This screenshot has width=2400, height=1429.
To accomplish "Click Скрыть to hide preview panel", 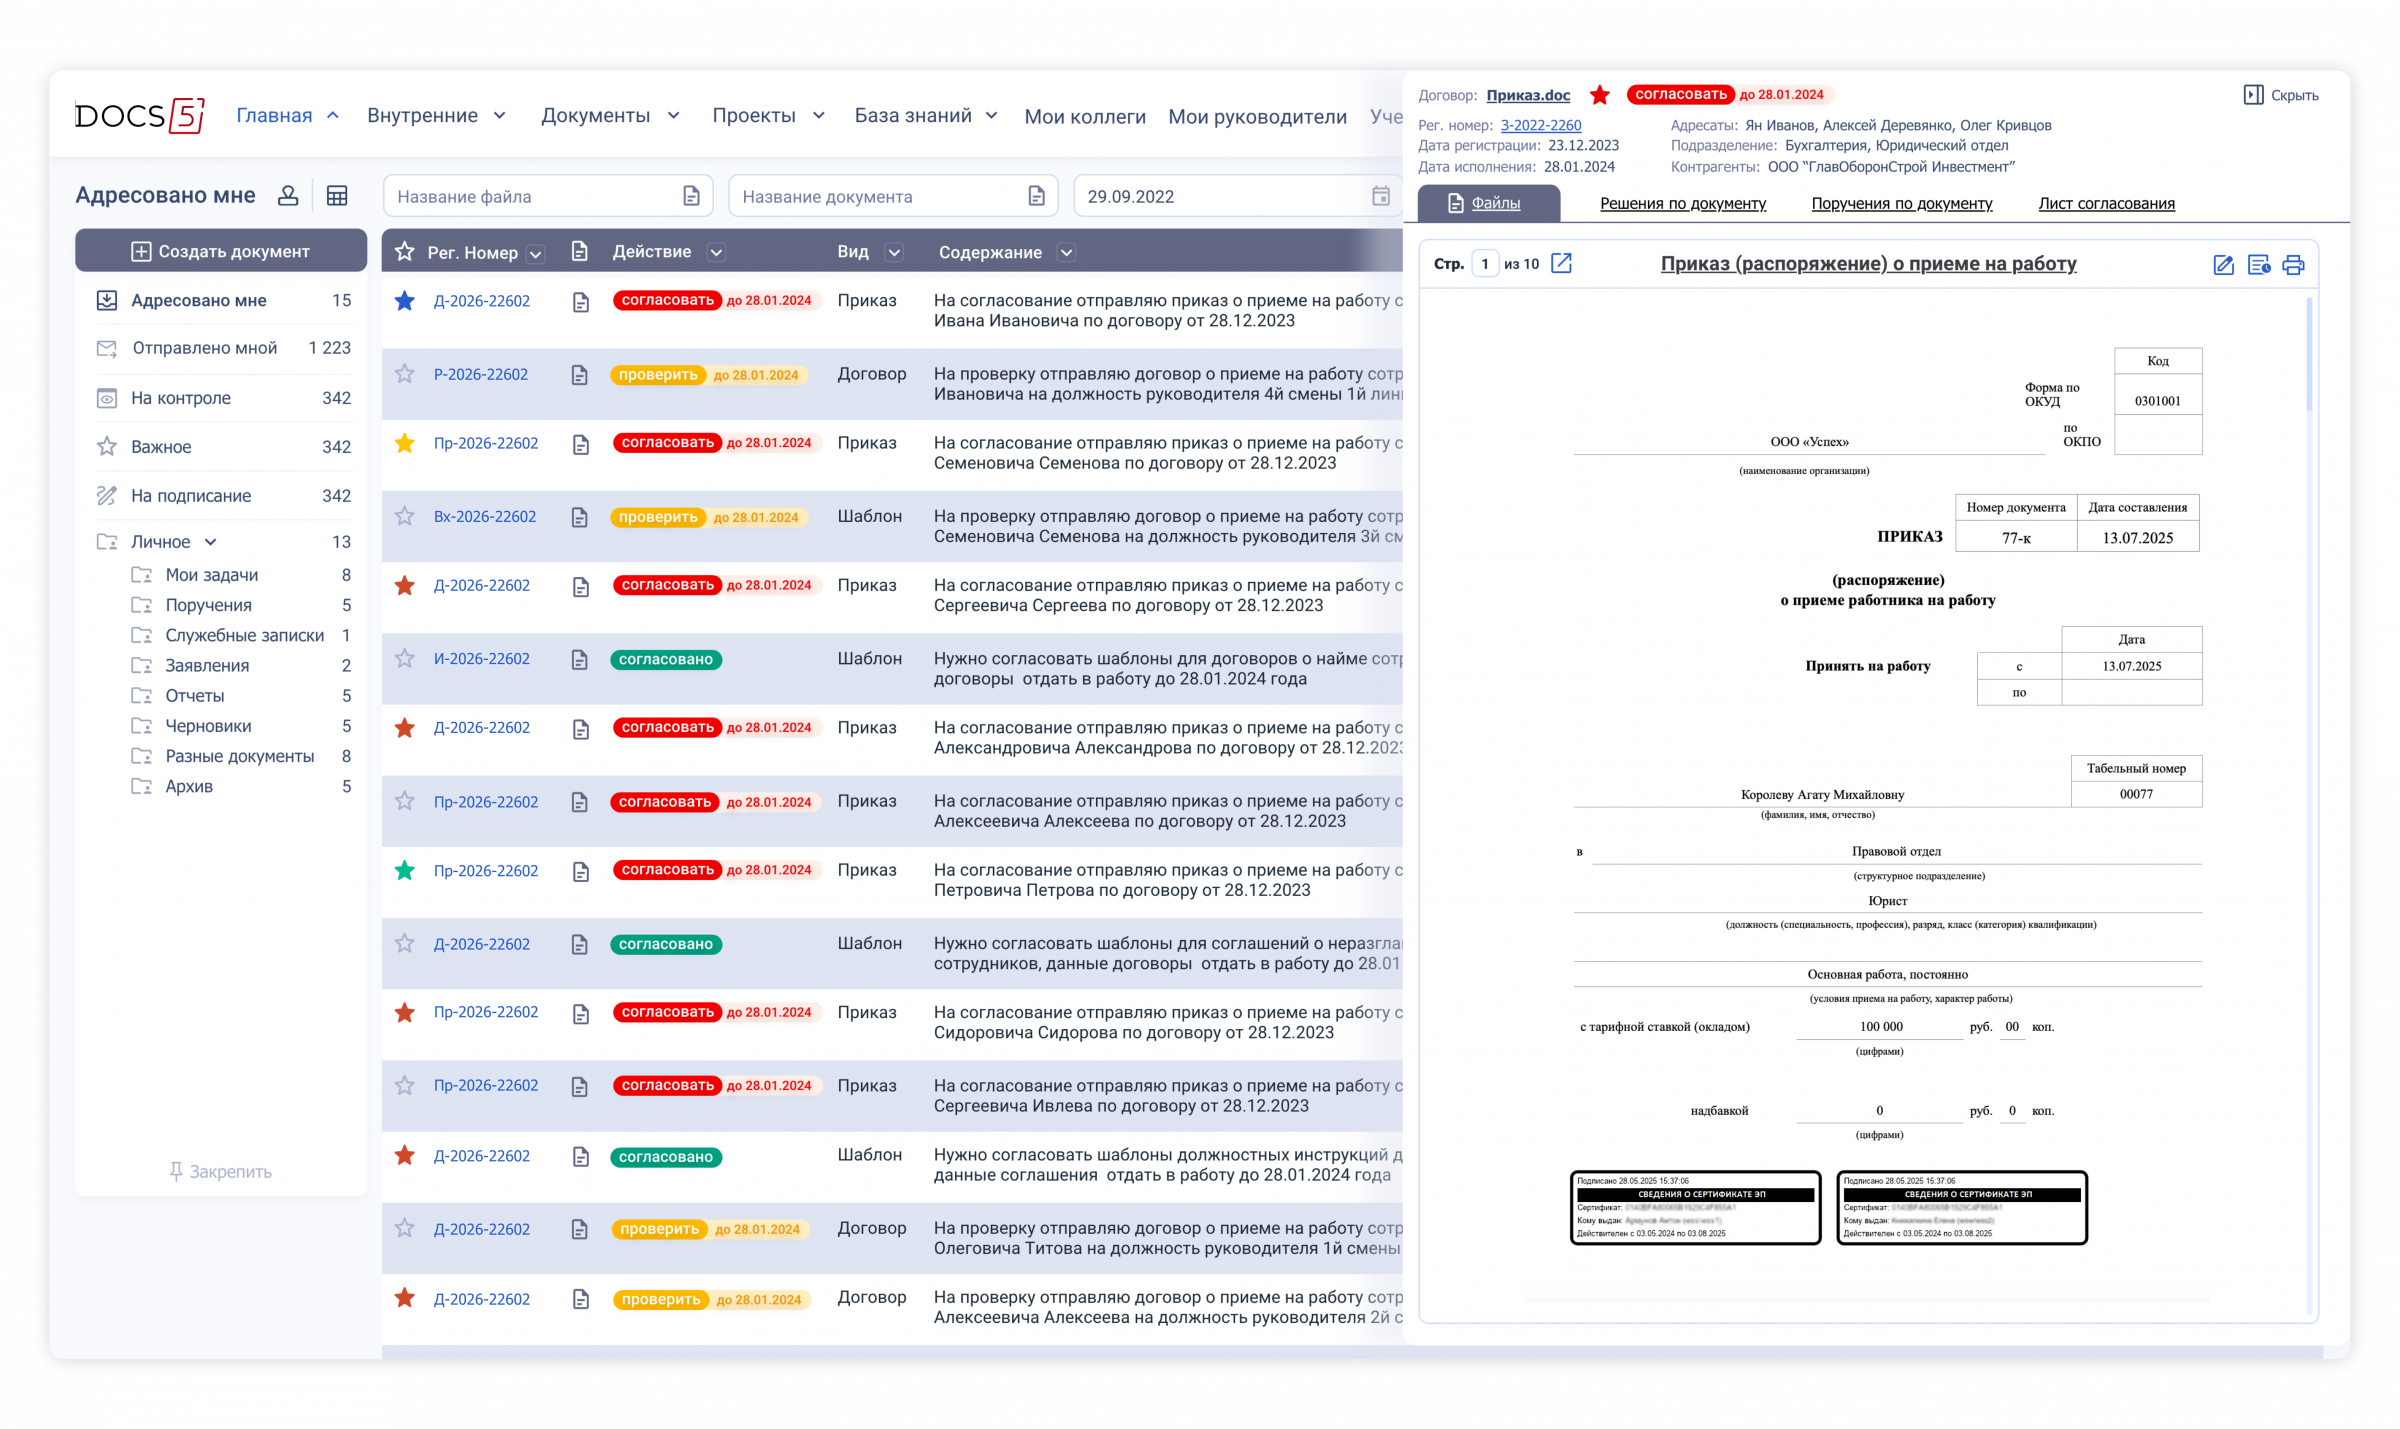I will [2281, 95].
